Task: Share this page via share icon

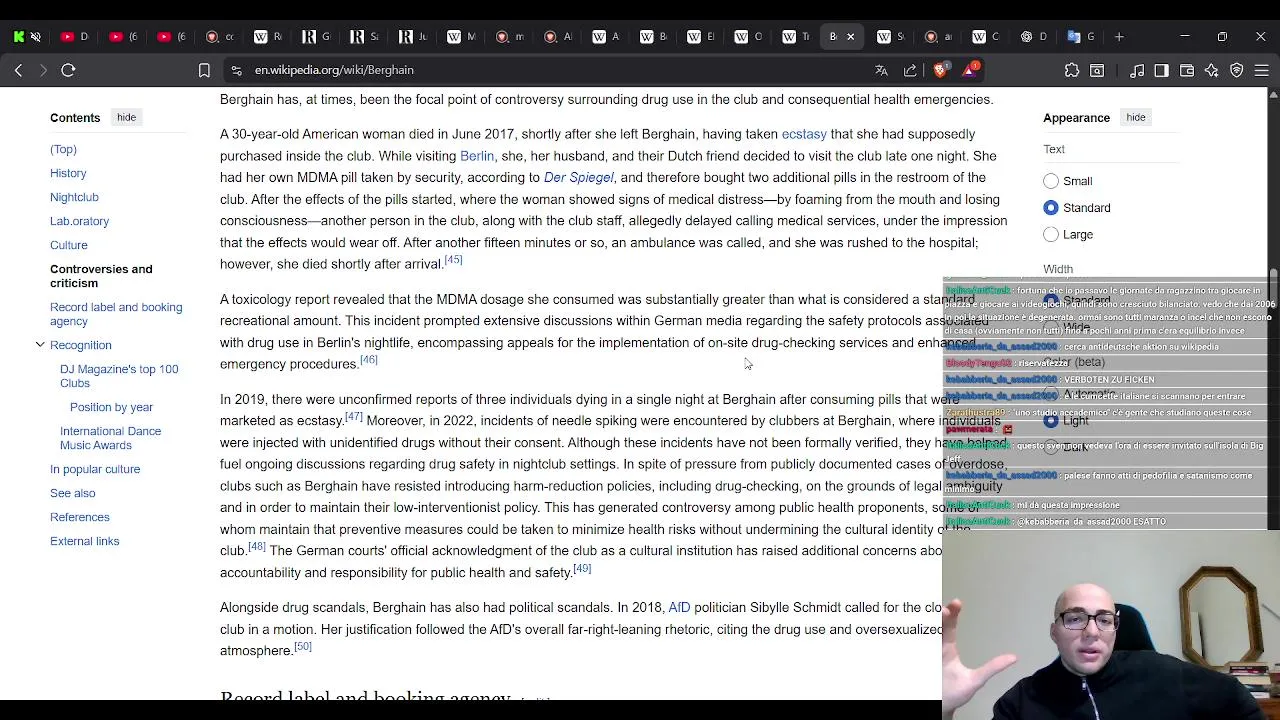Action: click(x=910, y=70)
